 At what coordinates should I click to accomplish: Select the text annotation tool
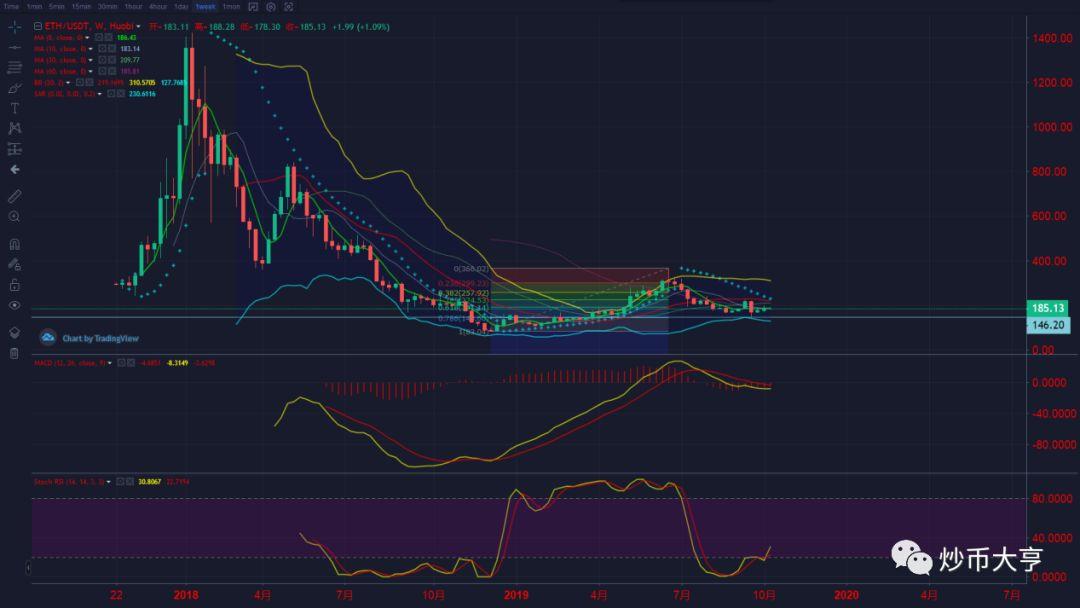point(15,108)
